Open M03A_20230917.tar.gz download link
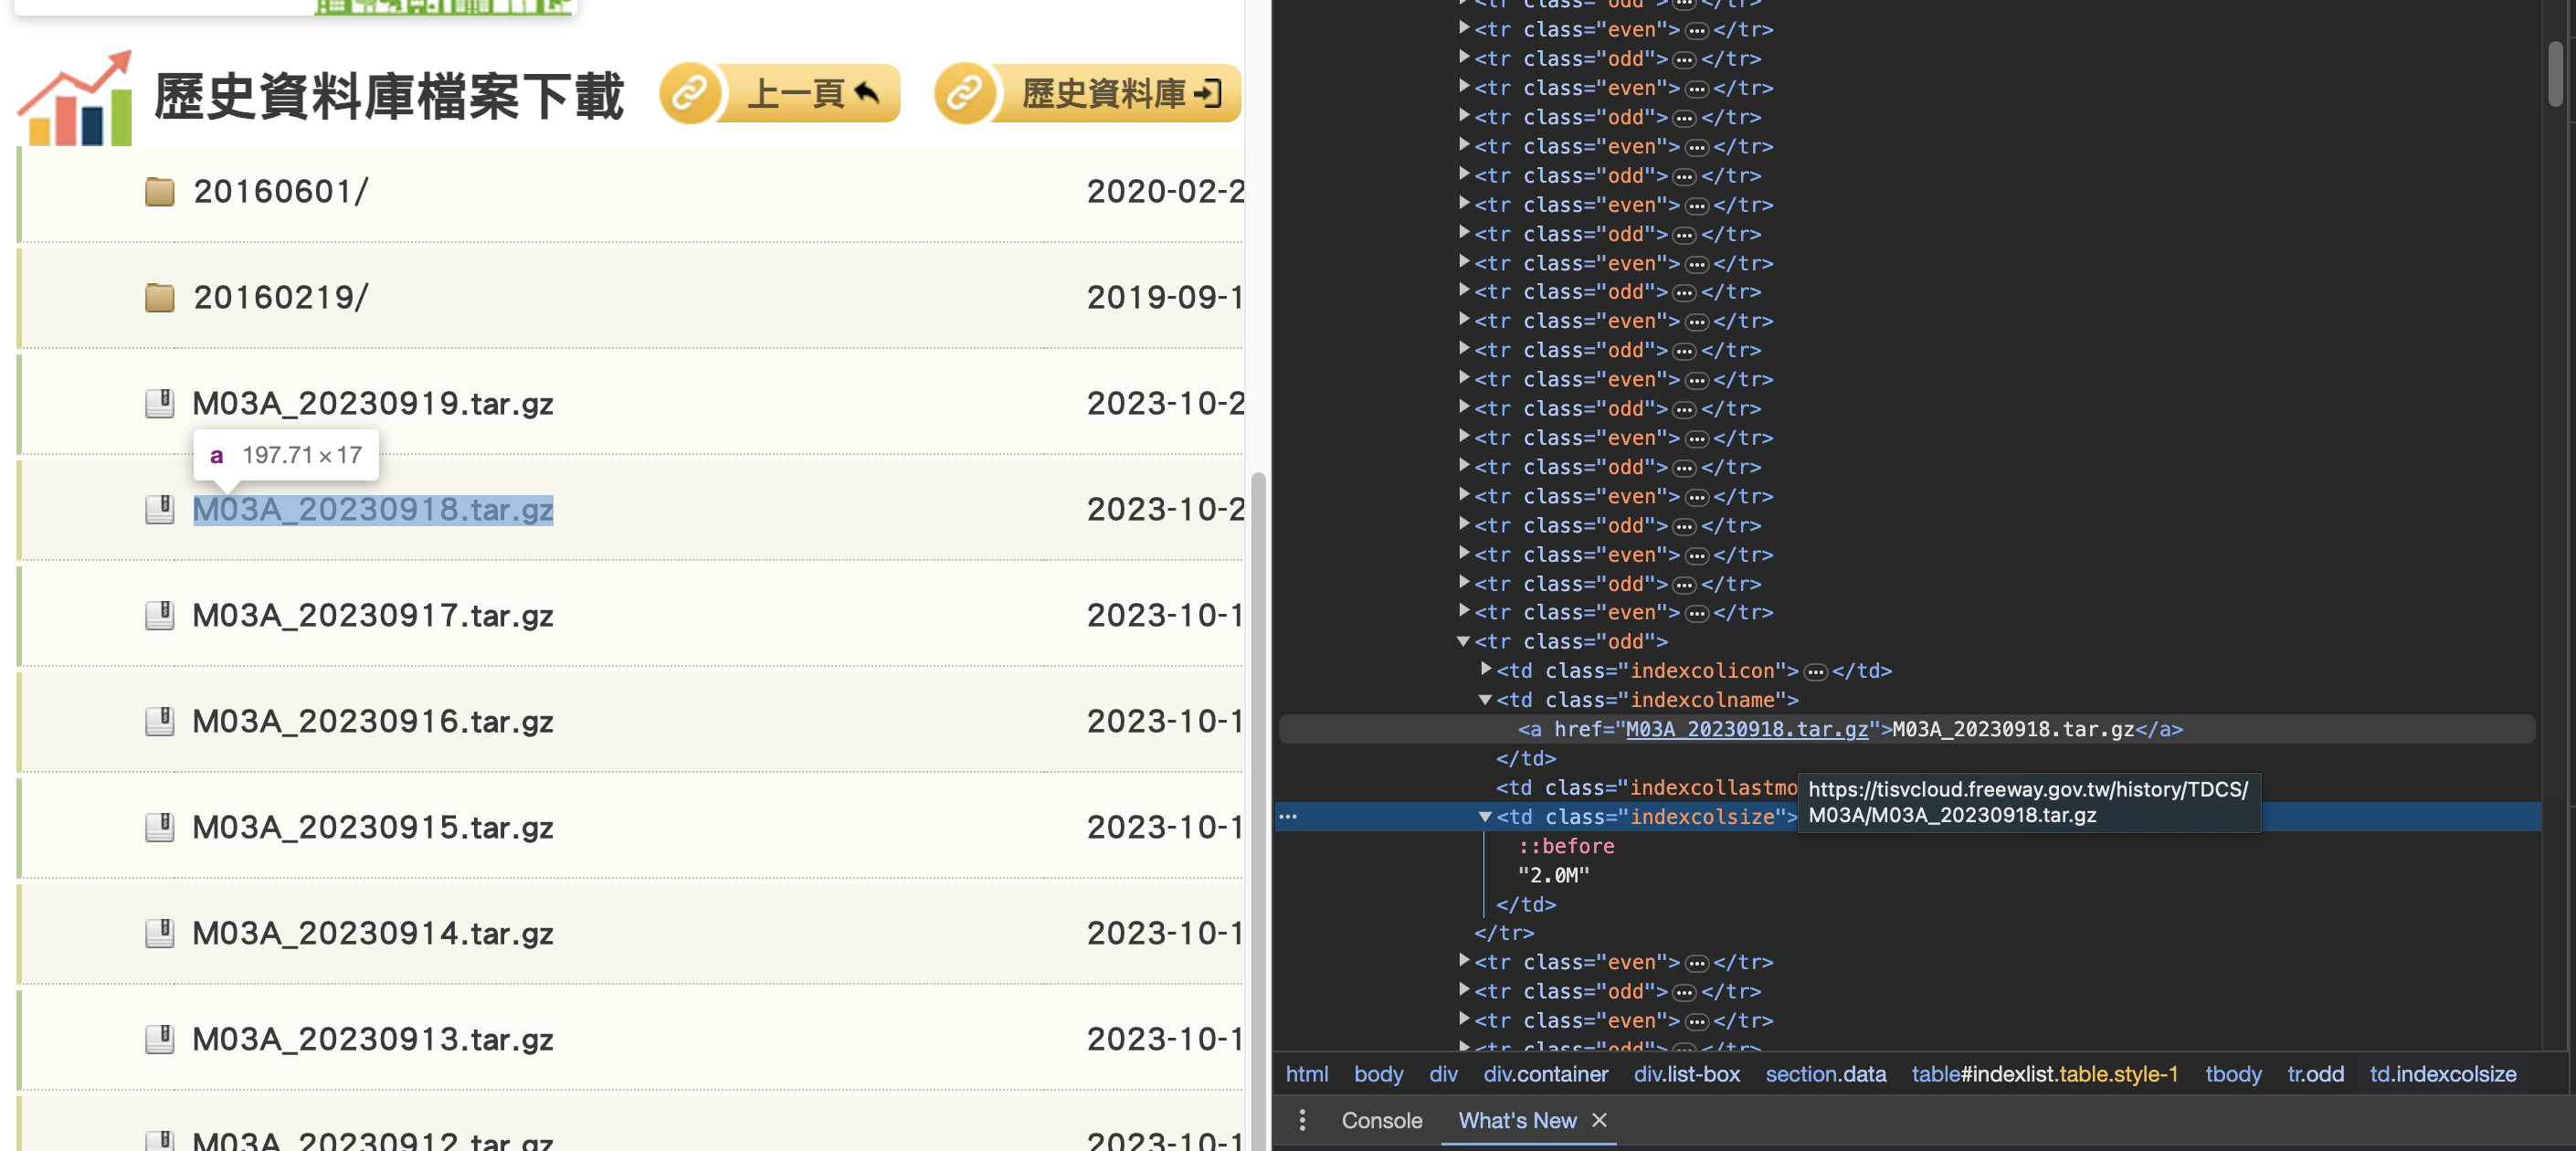The height and width of the screenshot is (1151, 2576). pos(372,615)
